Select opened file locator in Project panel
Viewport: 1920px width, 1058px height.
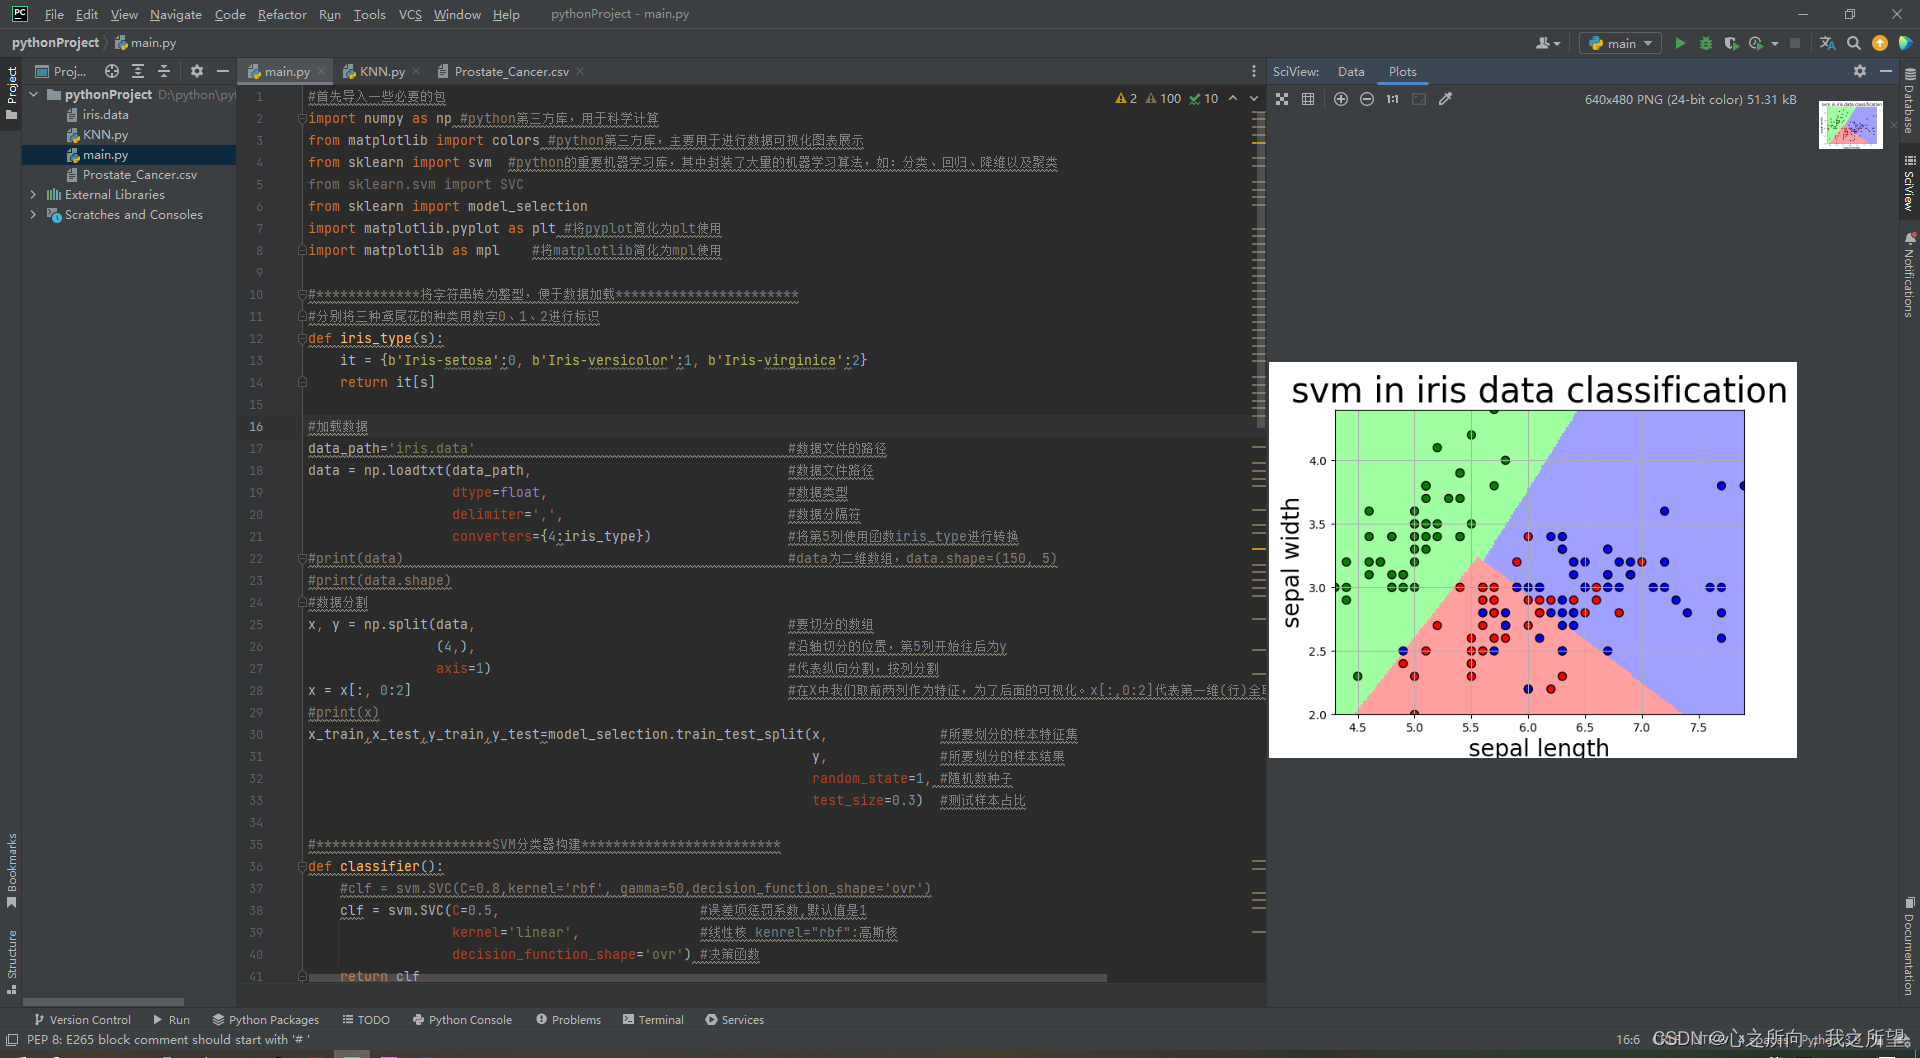(x=112, y=71)
